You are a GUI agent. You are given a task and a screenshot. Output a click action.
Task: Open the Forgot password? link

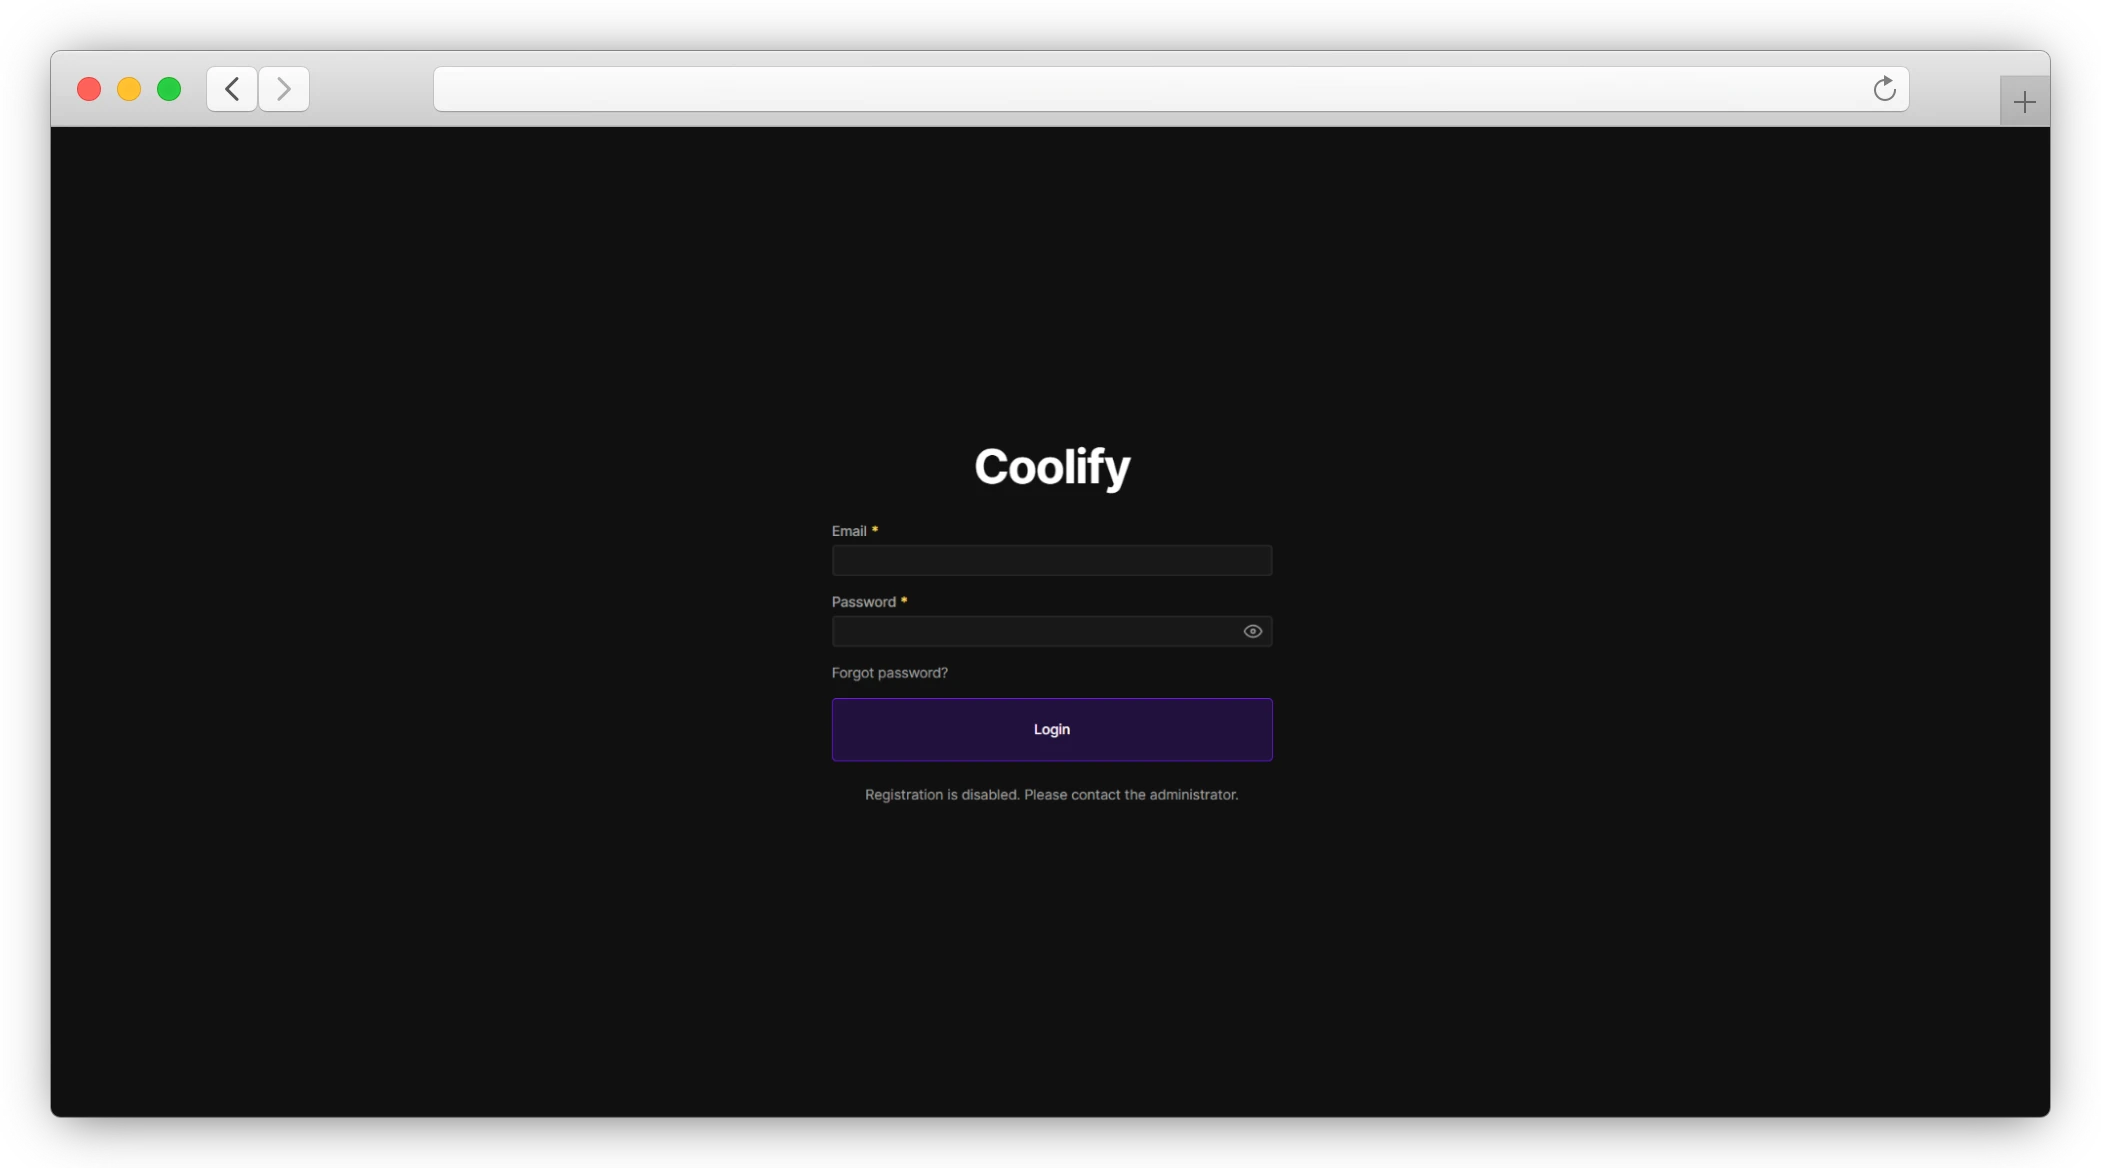889,673
